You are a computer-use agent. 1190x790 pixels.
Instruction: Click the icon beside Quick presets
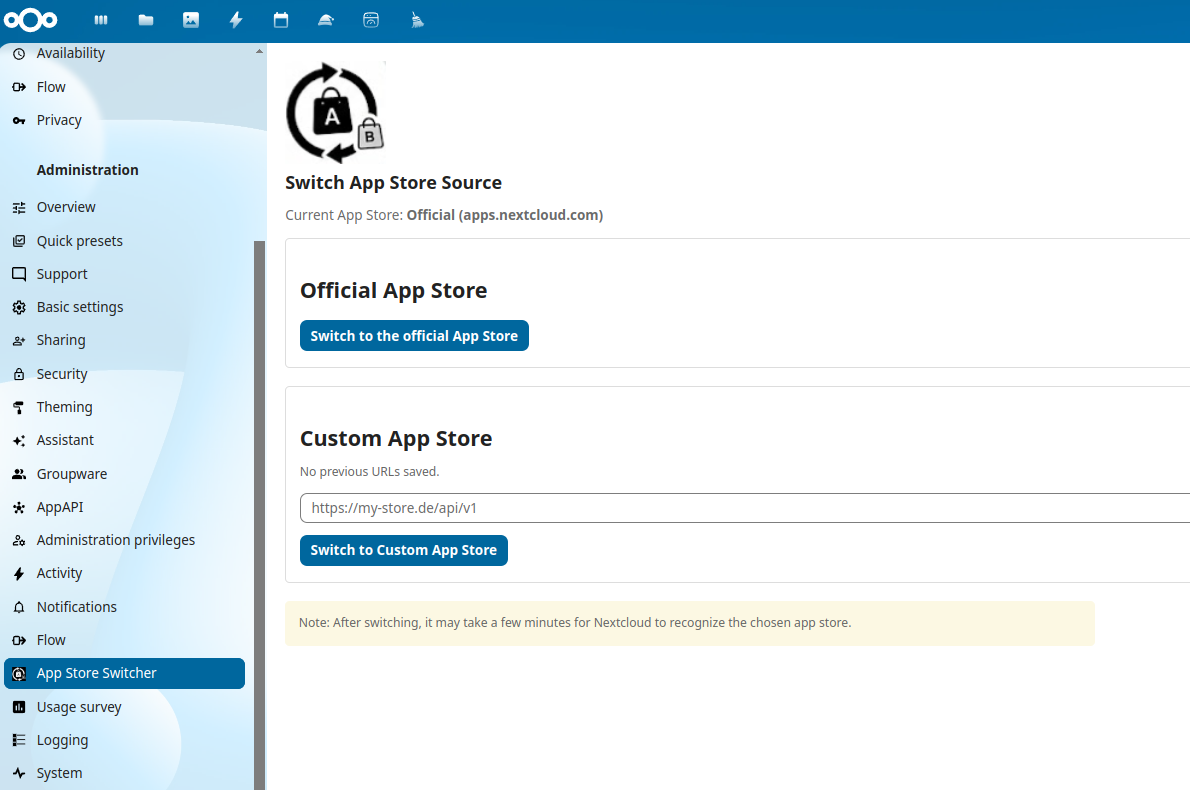pyautogui.click(x=19, y=241)
